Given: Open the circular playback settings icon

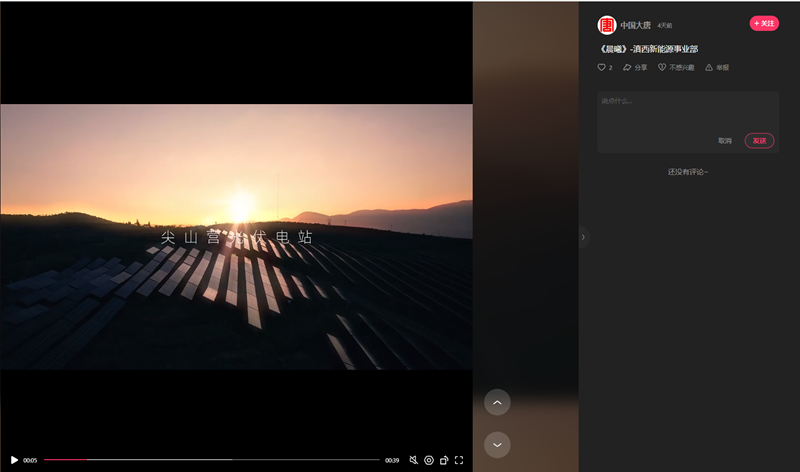Looking at the screenshot, I should coord(429,460).
